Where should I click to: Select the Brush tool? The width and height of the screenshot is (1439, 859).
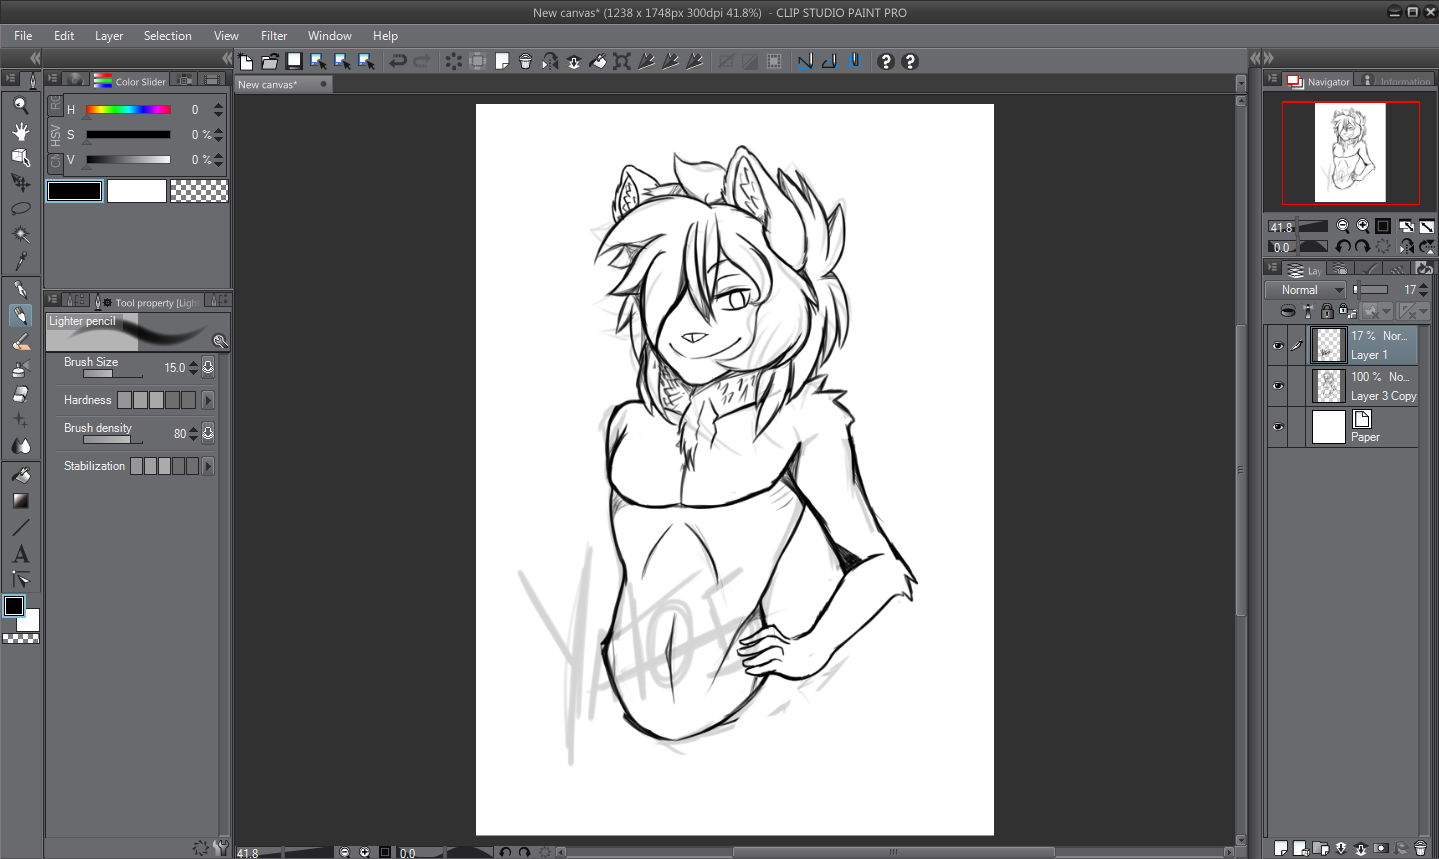[x=20, y=342]
